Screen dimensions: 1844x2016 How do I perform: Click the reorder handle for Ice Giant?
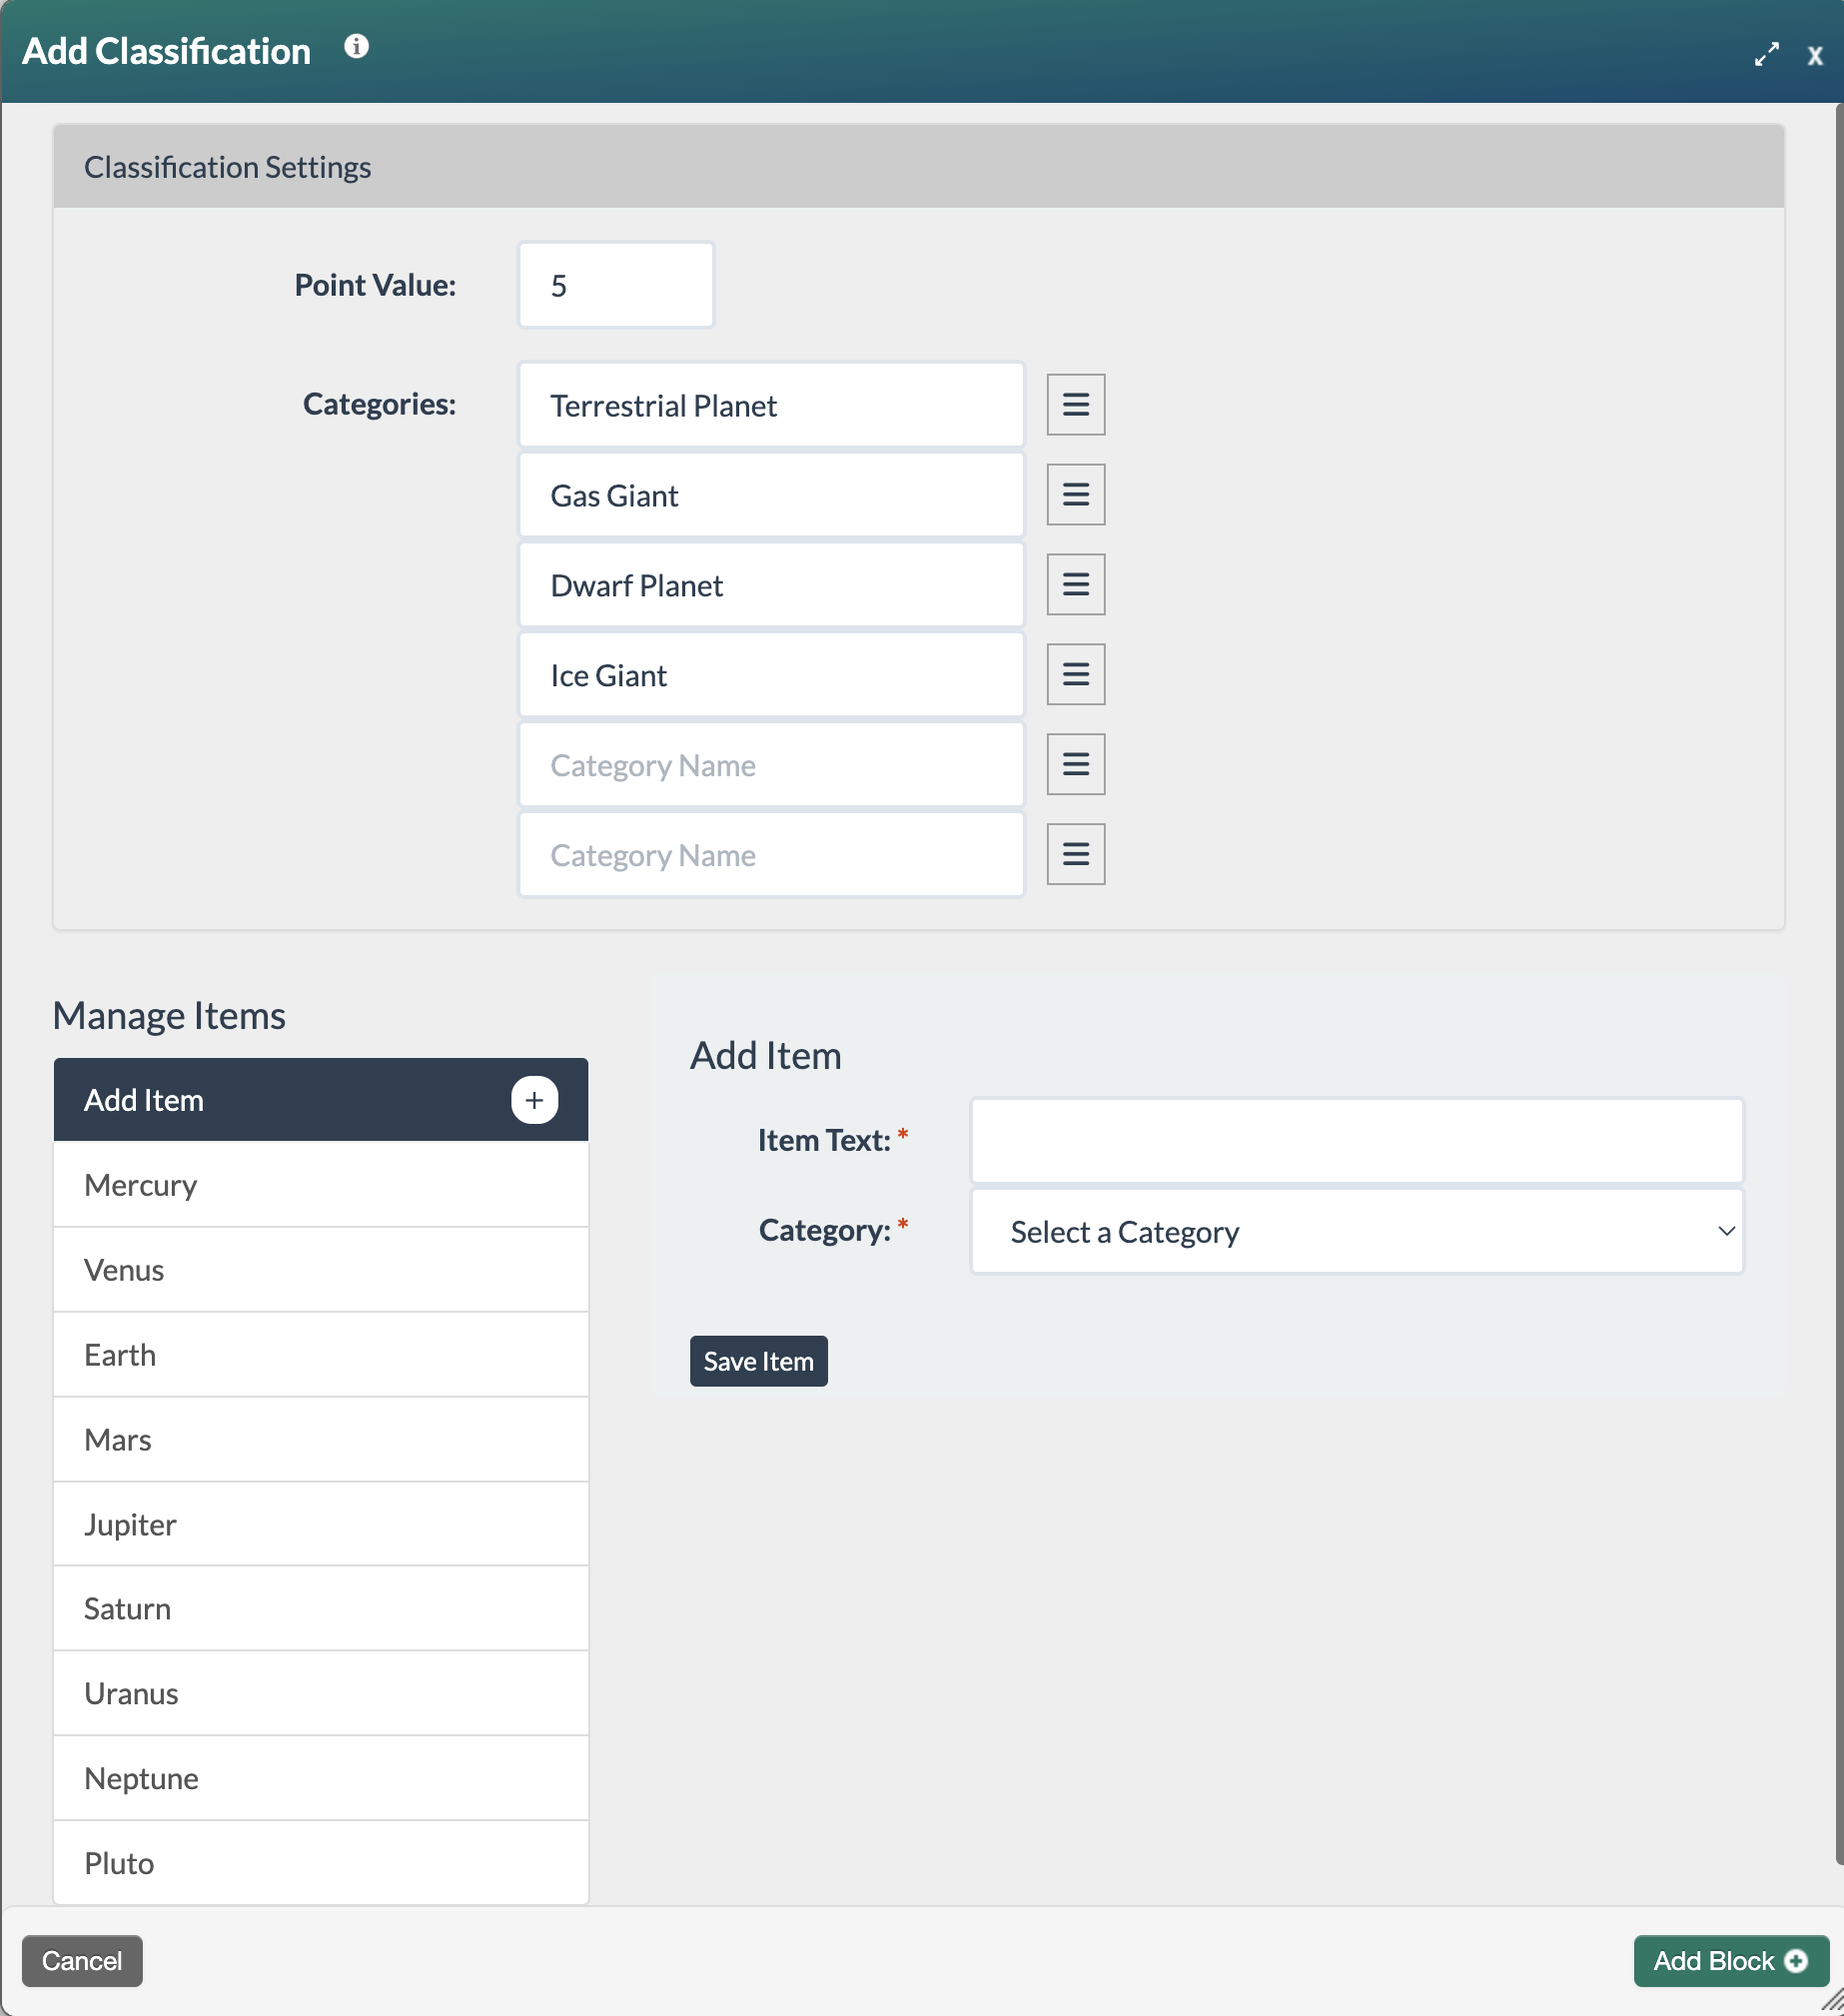tap(1075, 674)
